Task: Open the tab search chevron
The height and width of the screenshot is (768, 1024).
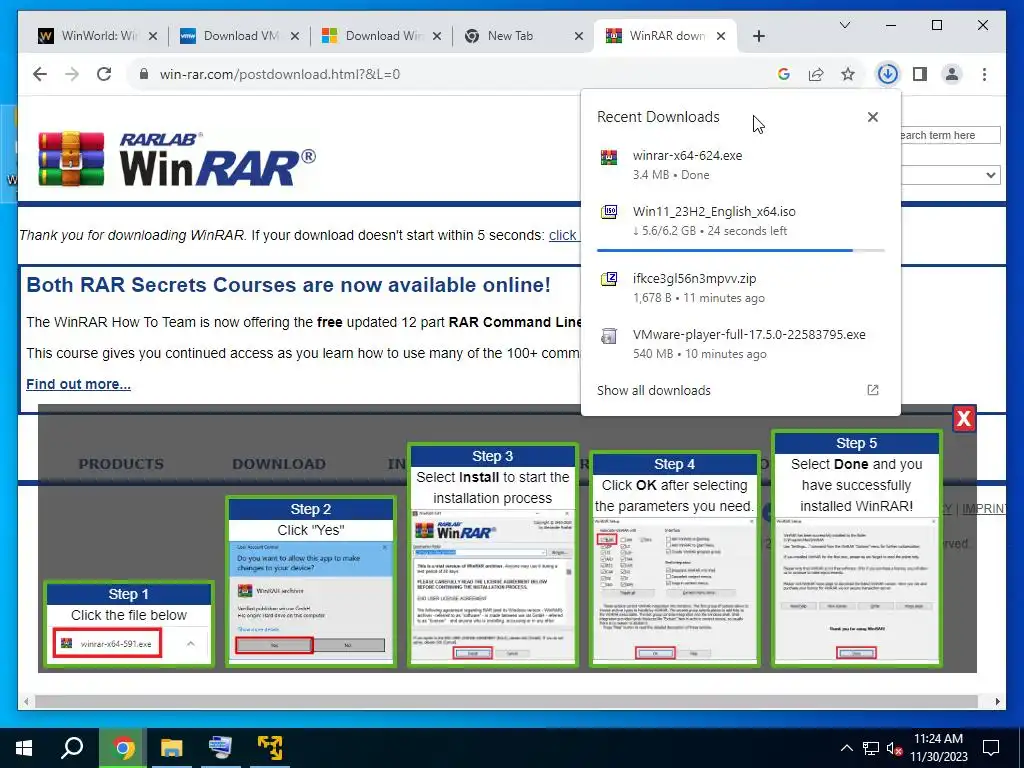Action: click(x=844, y=25)
